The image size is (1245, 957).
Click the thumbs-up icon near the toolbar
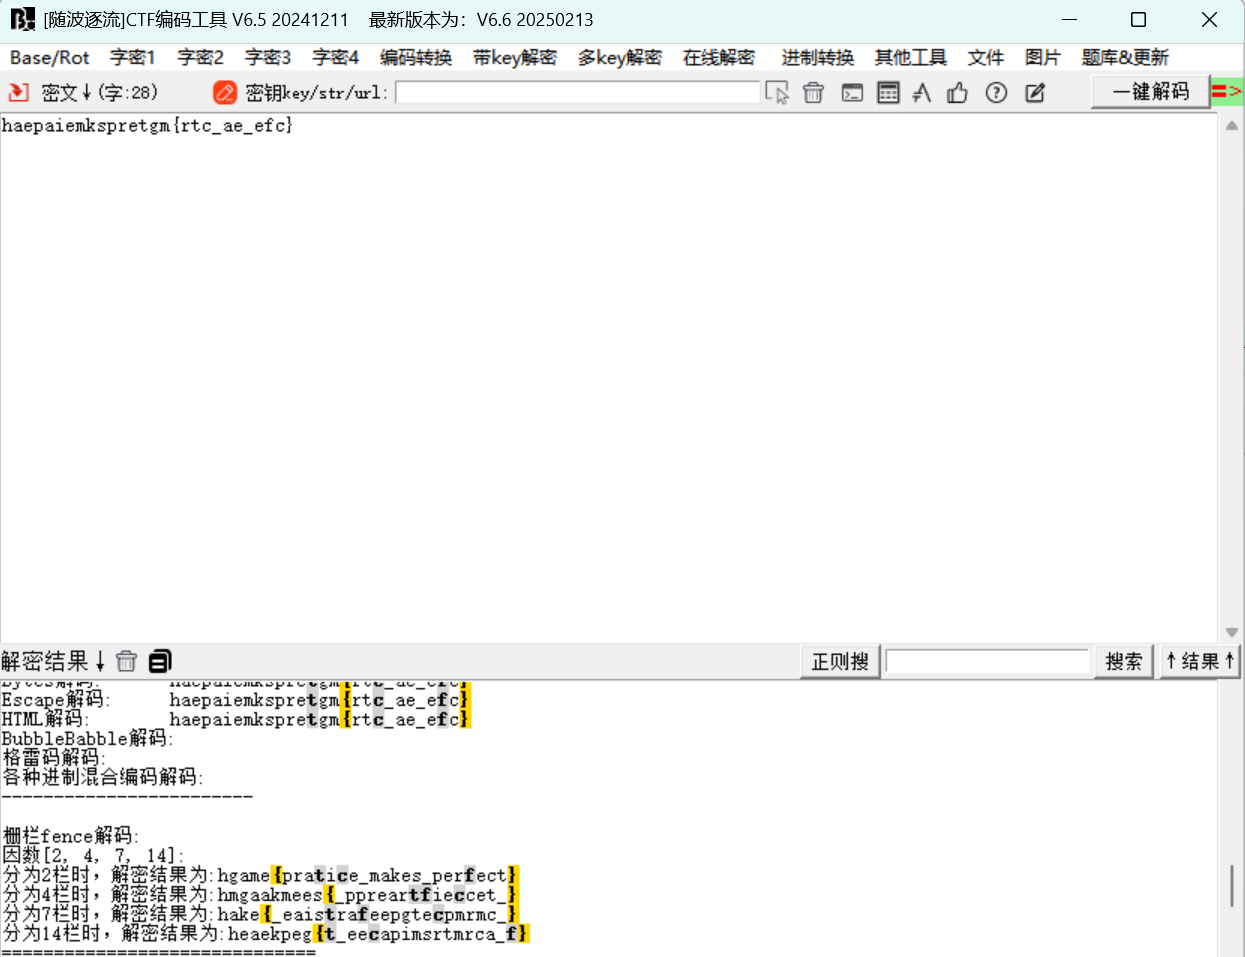(x=957, y=91)
